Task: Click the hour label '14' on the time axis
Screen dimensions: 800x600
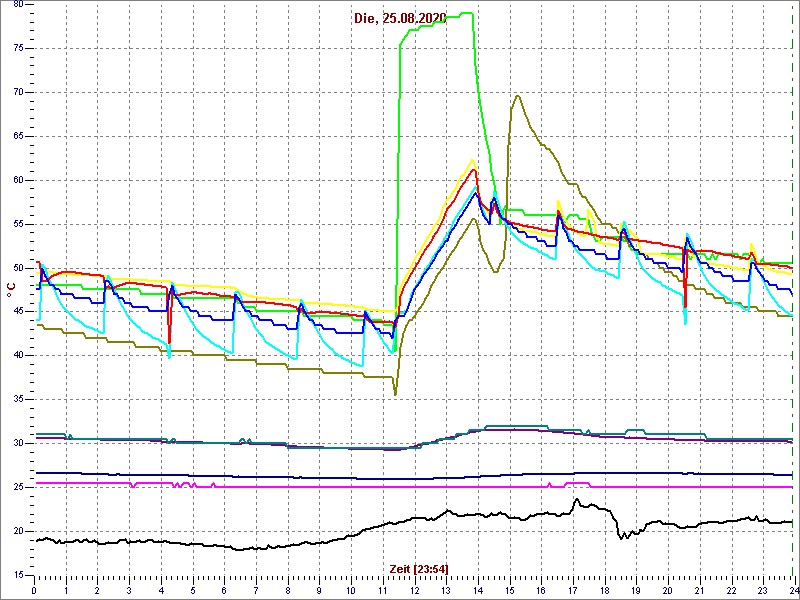Action: point(477,588)
